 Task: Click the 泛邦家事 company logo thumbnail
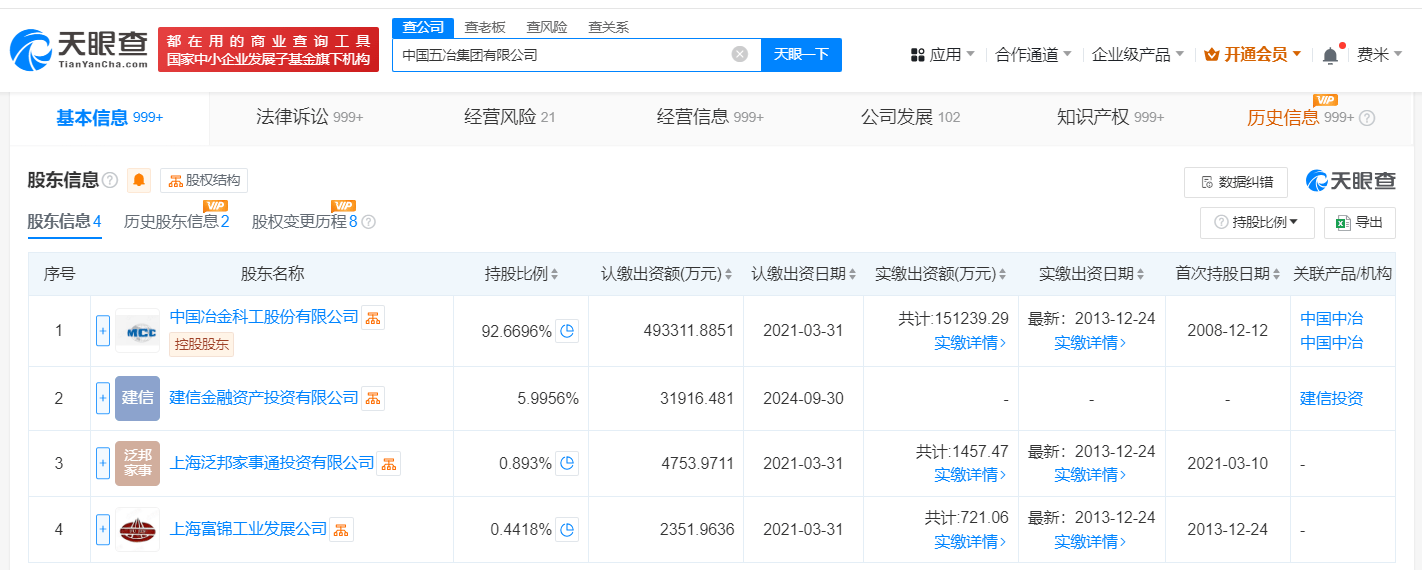(x=137, y=463)
